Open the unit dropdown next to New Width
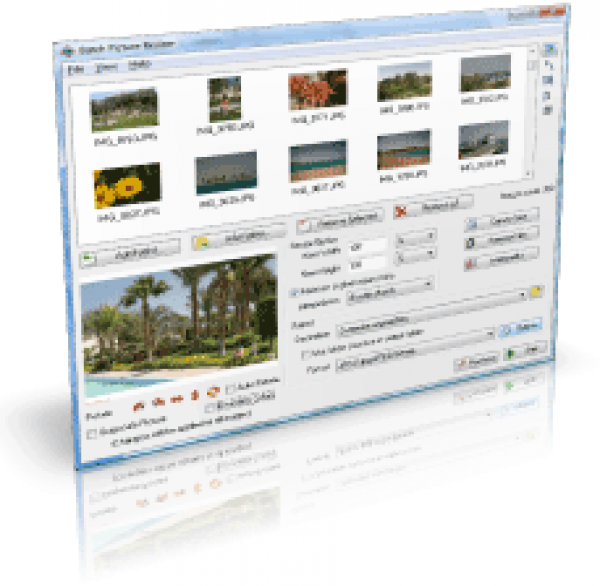Screen dimensions: 600x586 (416, 238)
